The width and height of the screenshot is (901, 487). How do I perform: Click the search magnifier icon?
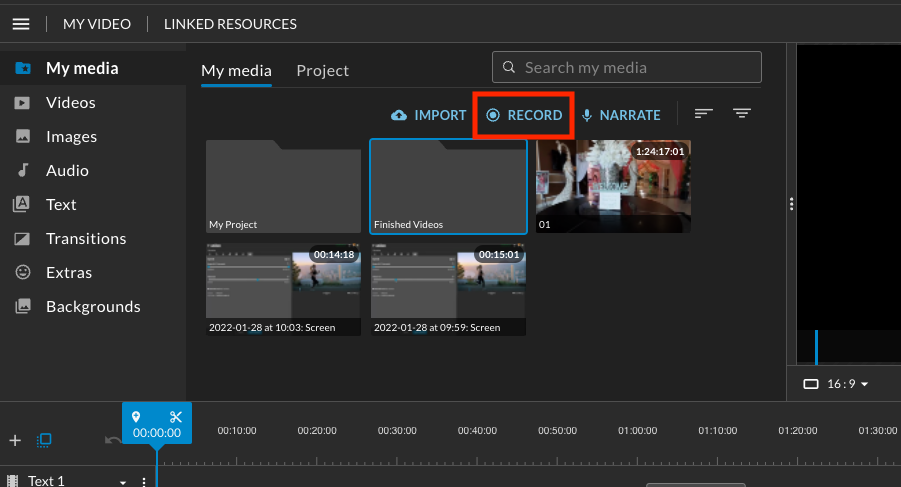point(509,67)
